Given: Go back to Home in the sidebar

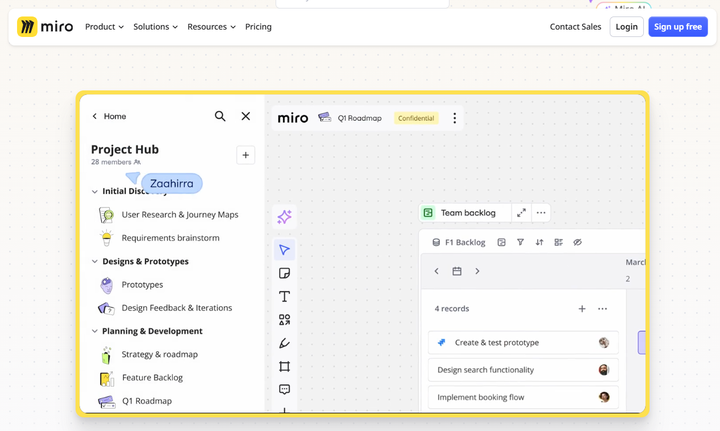Looking at the screenshot, I should tap(109, 116).
